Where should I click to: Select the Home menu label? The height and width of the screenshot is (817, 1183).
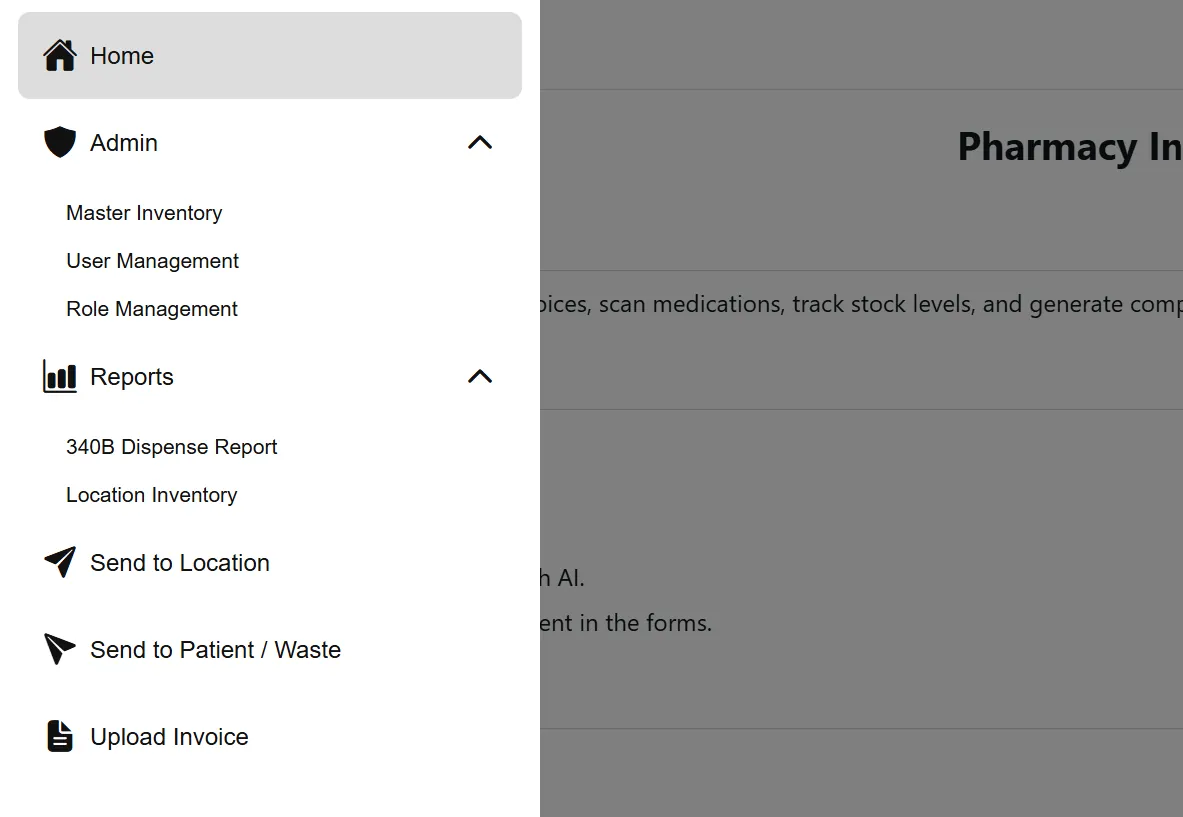[122, 56]
